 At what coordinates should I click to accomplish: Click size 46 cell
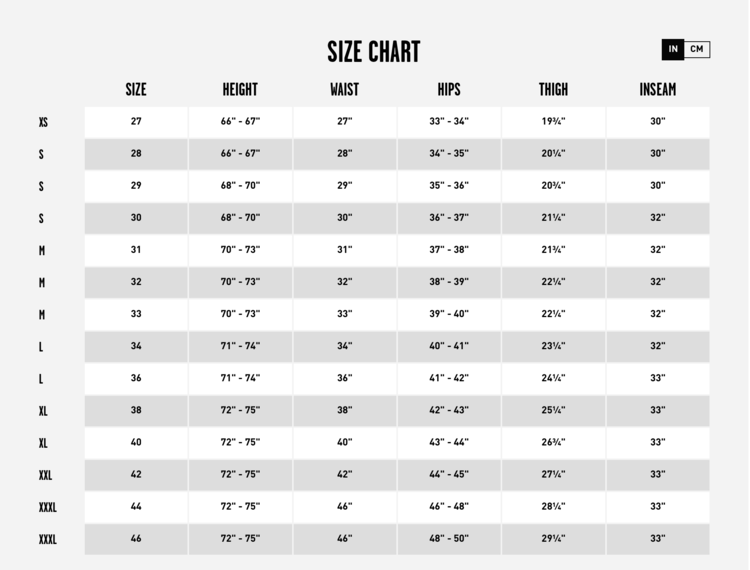[x=136, y=538]
